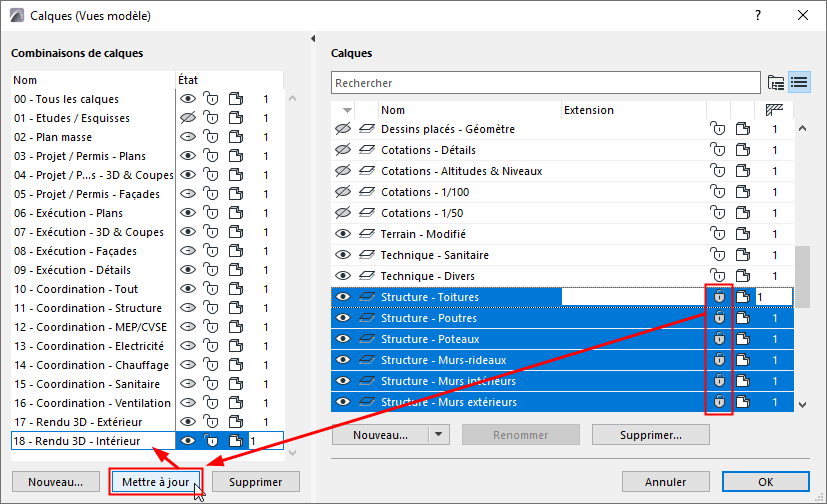Click Annuler to cancel dialog

[666, 482]
